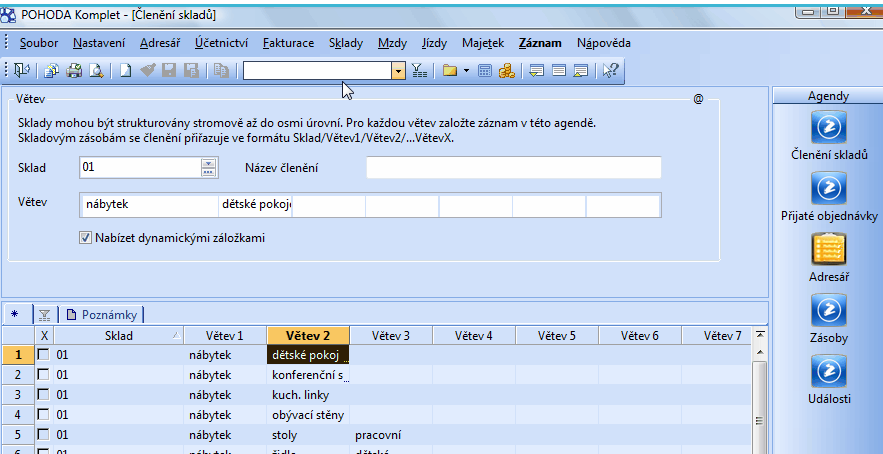Image resolution: width=883 pixels, height=454 pixels.
Task: Open Adresář agenda icon in sidebar
Action: tap(829, 249)
